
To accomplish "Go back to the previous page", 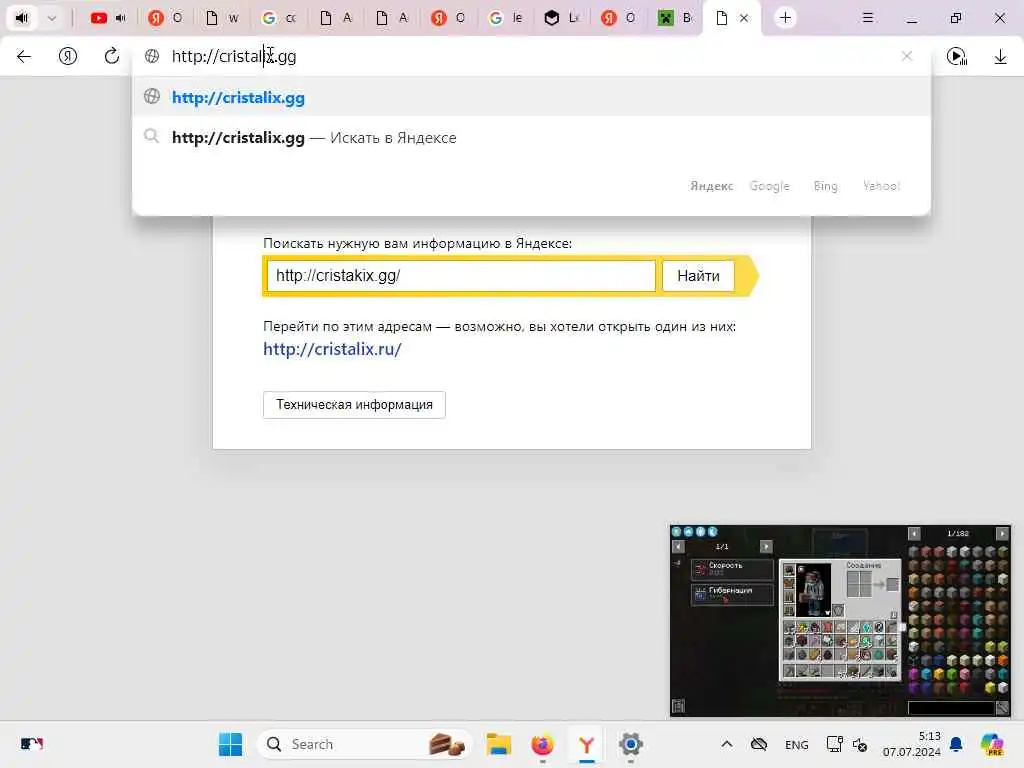I will pyautogui.click(x=24, y=56).
